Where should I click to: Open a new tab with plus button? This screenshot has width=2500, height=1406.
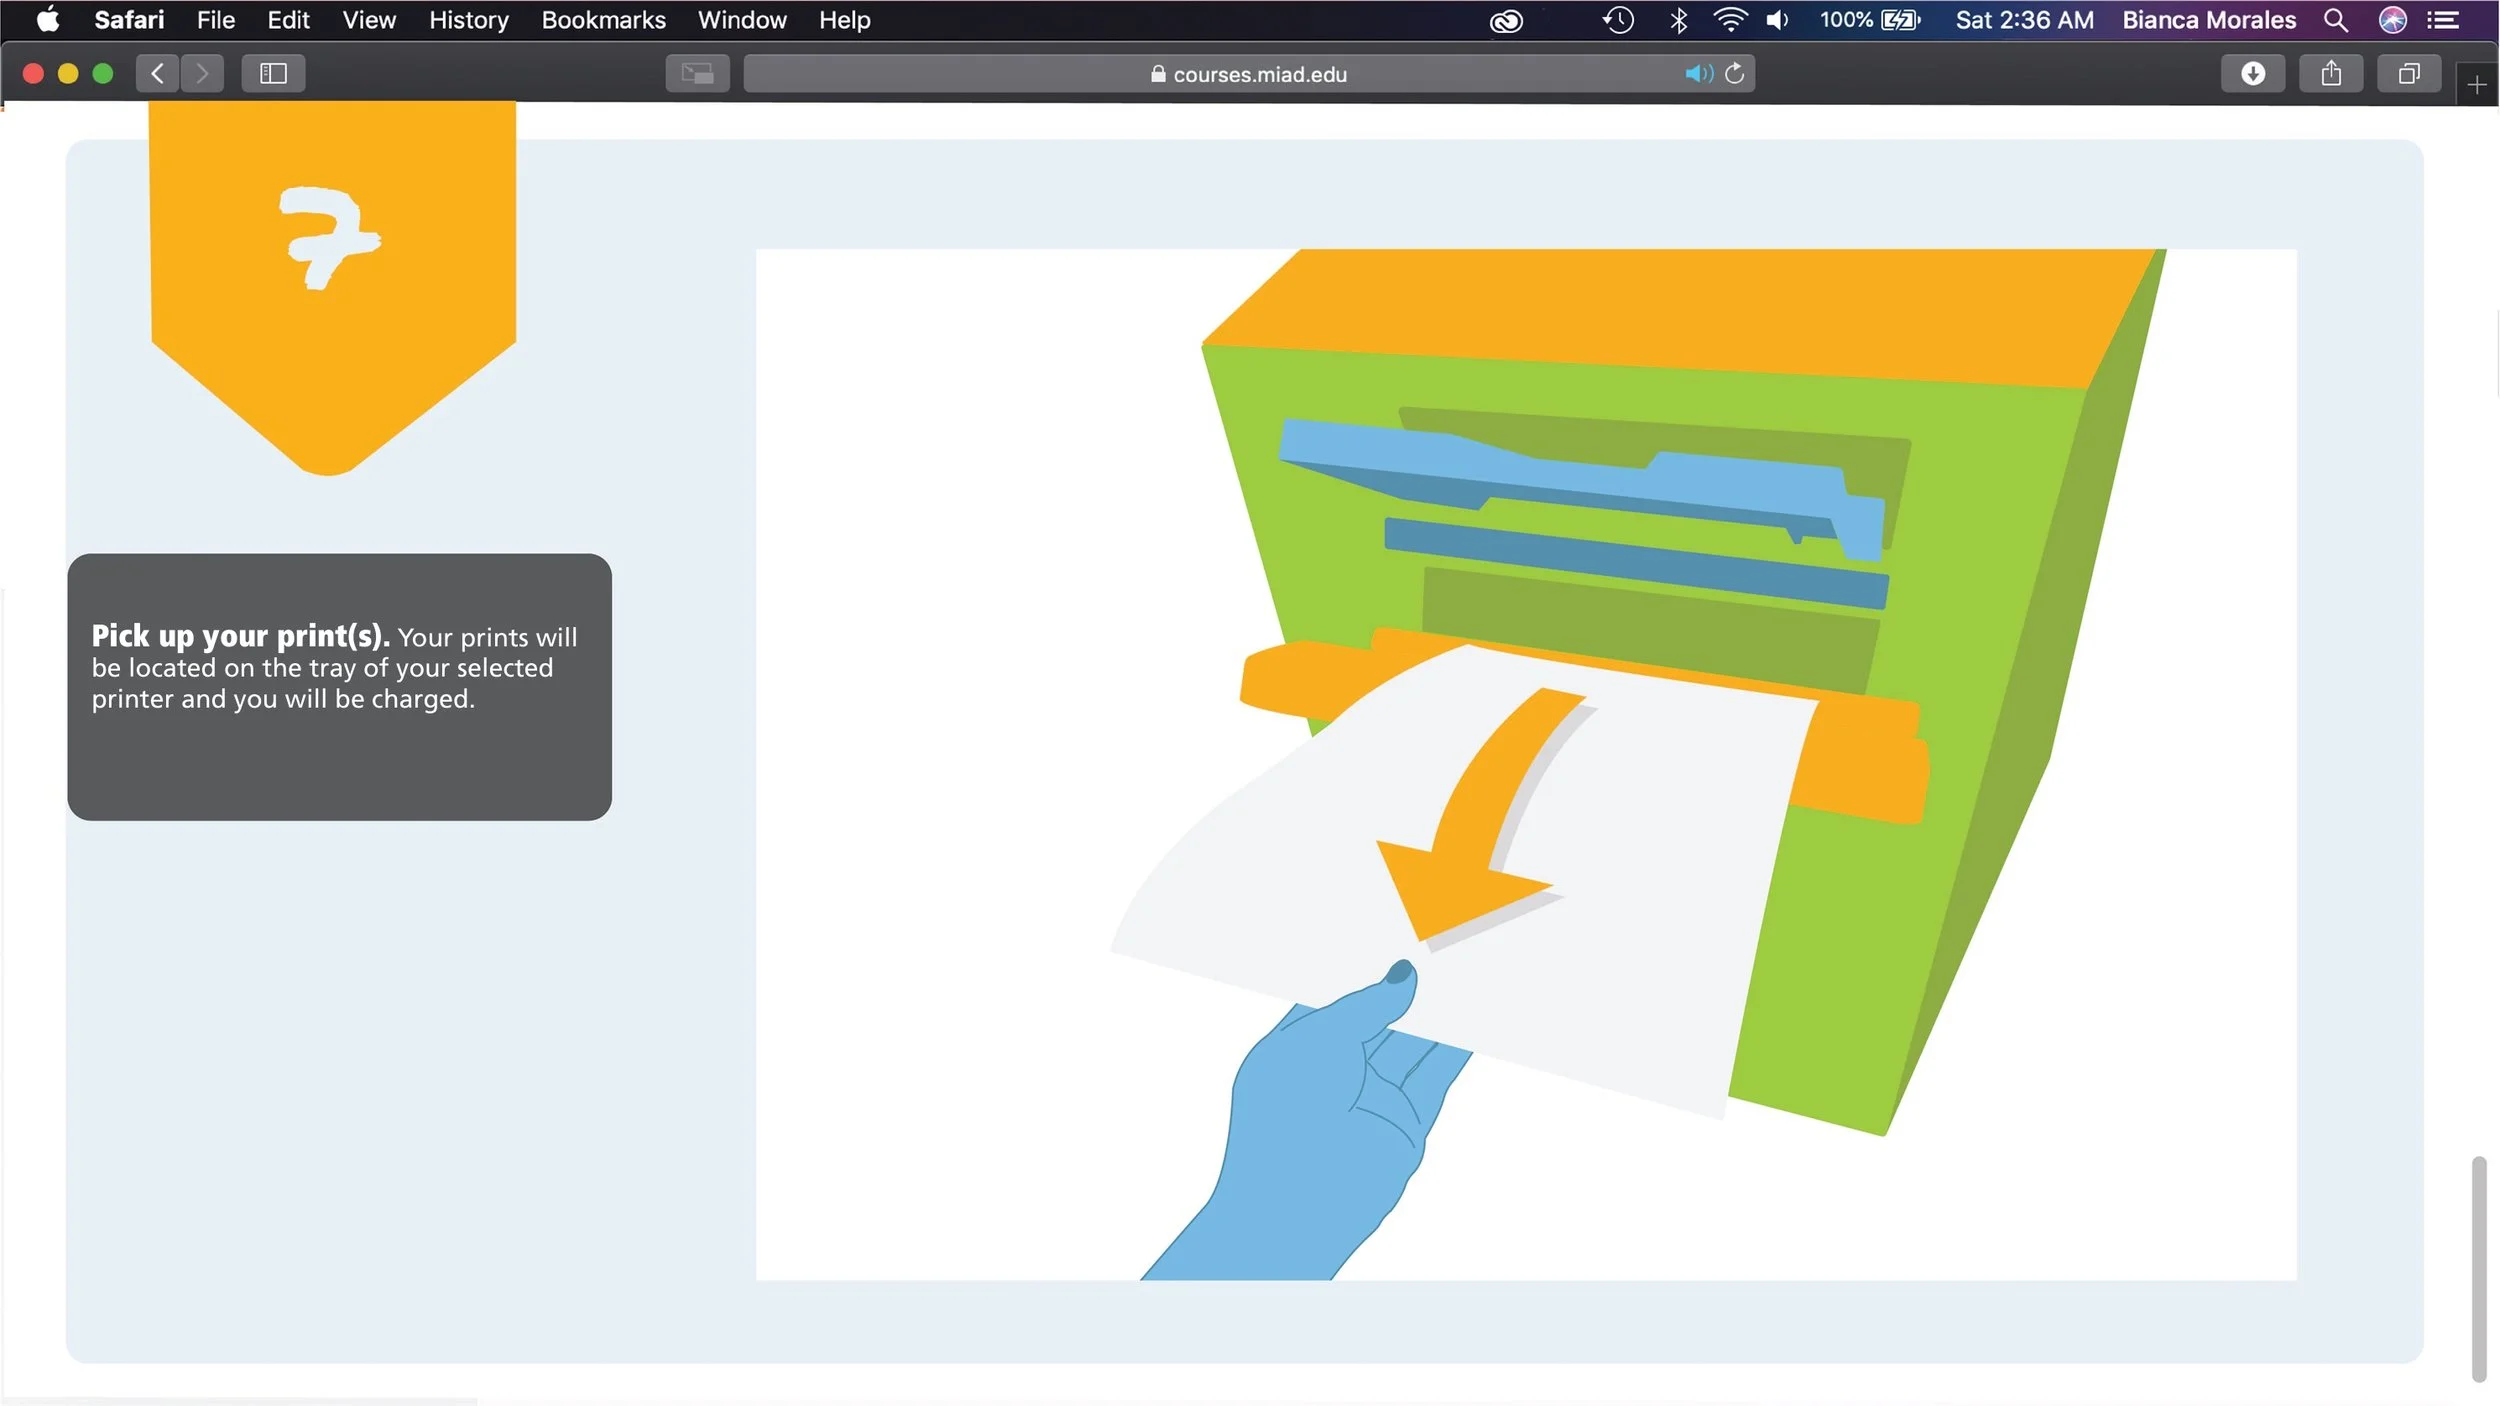[2476, 85]
